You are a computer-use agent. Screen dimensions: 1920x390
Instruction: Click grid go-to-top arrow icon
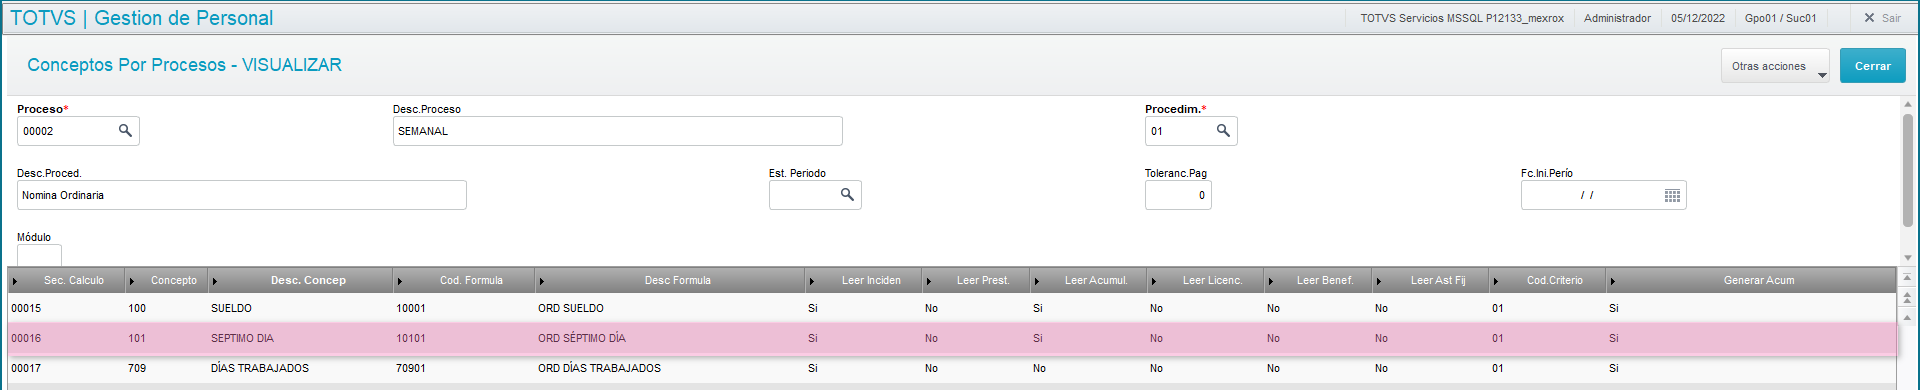(x=1908, y=277)
